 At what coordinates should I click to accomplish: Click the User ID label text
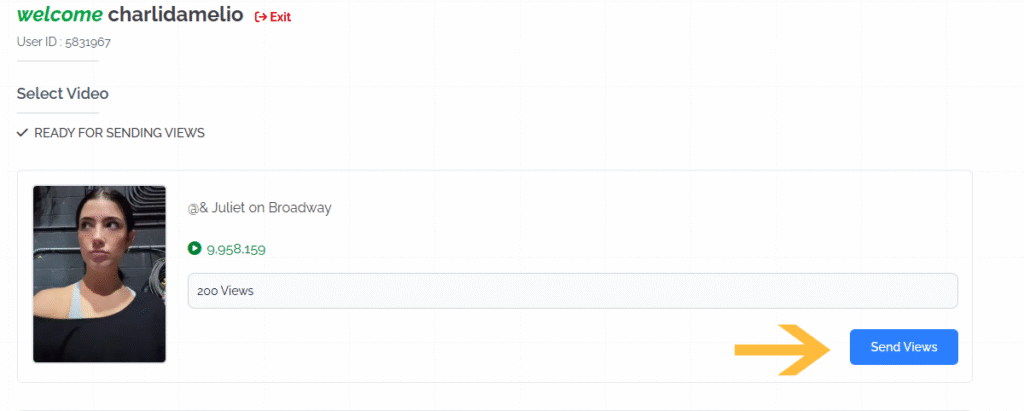39,43
